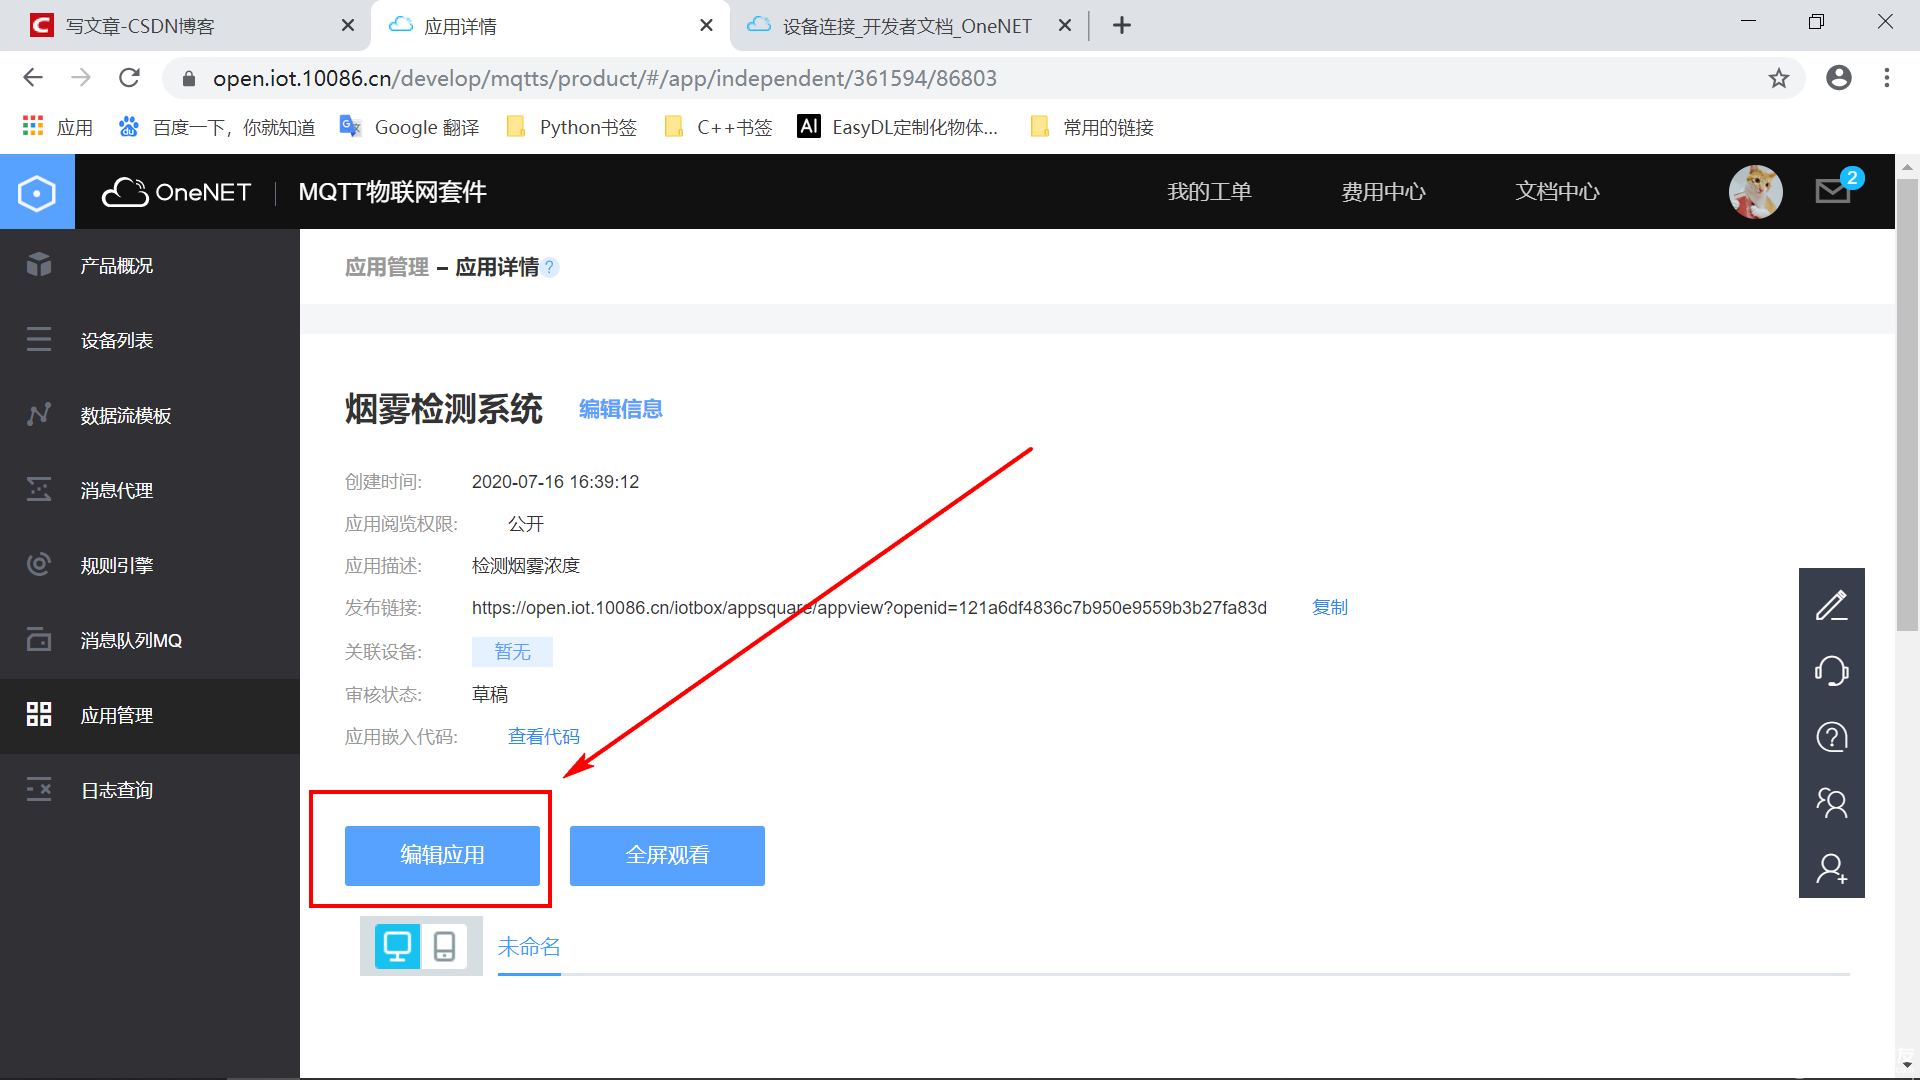Switch to 写文章-CSDN博客 browser tab

coord(140,26)
